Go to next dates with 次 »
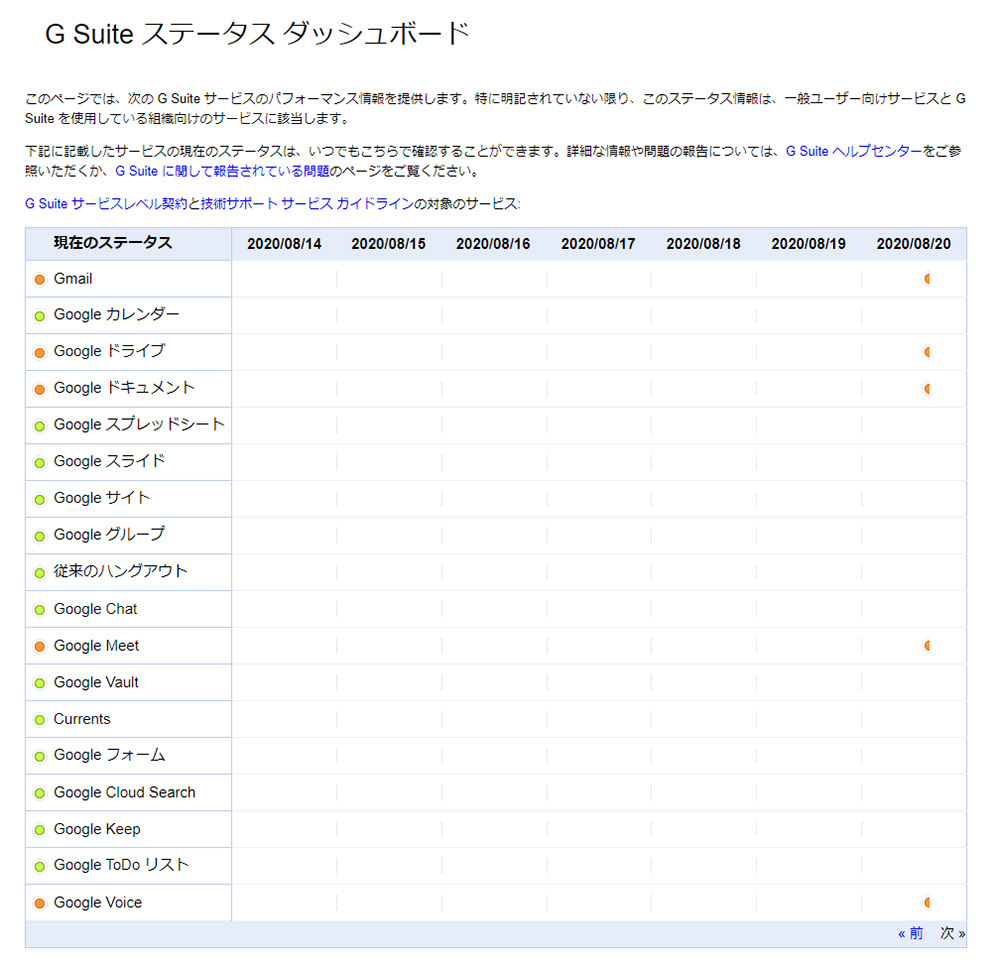1000x965 pixels. coord(953,933)
